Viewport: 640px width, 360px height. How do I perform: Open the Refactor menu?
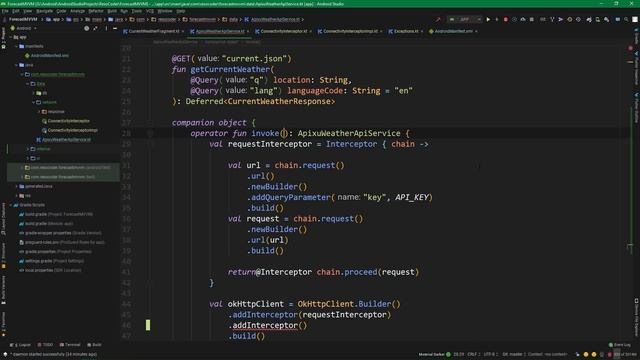click(96, 11)
